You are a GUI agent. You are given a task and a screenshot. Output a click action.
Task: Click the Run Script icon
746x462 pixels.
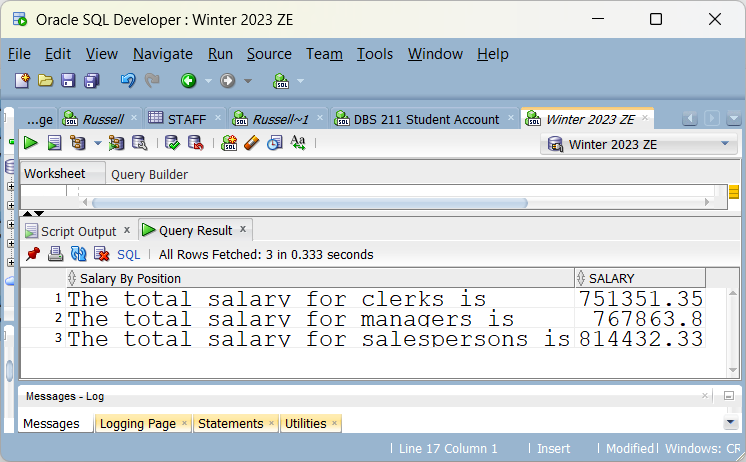[54, 144]
